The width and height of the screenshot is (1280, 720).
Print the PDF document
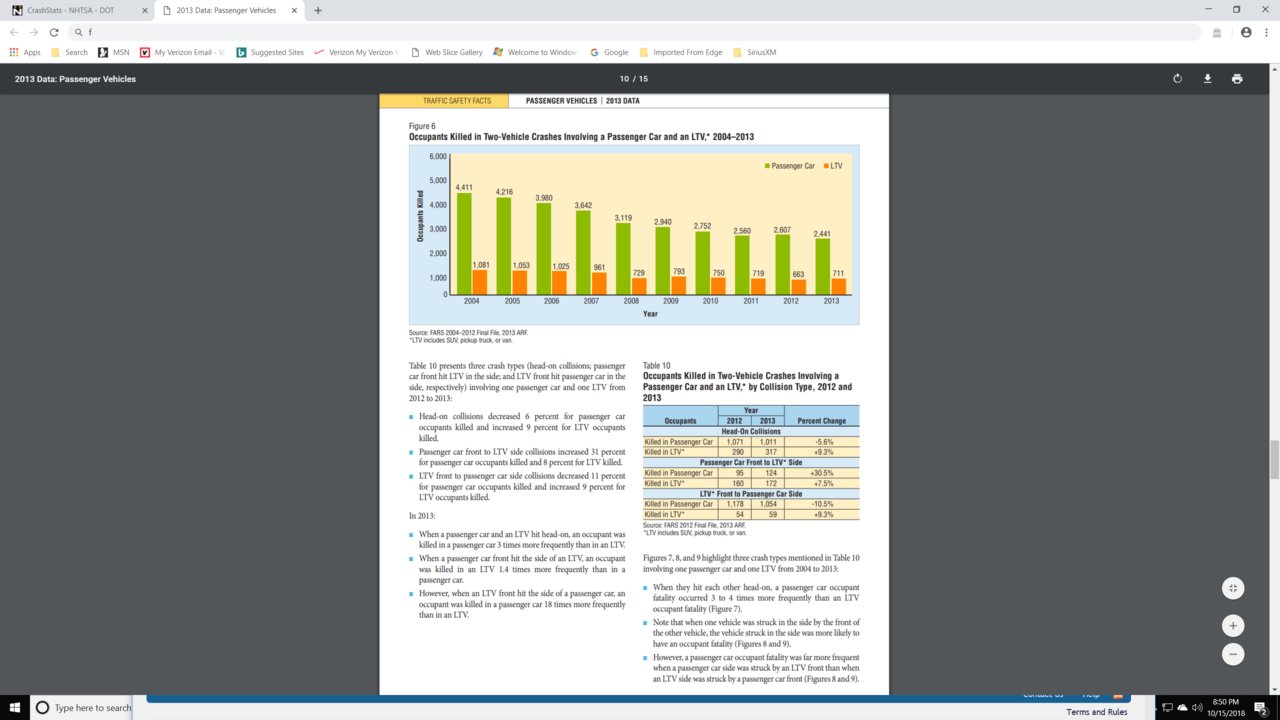tap(1237, 79)
